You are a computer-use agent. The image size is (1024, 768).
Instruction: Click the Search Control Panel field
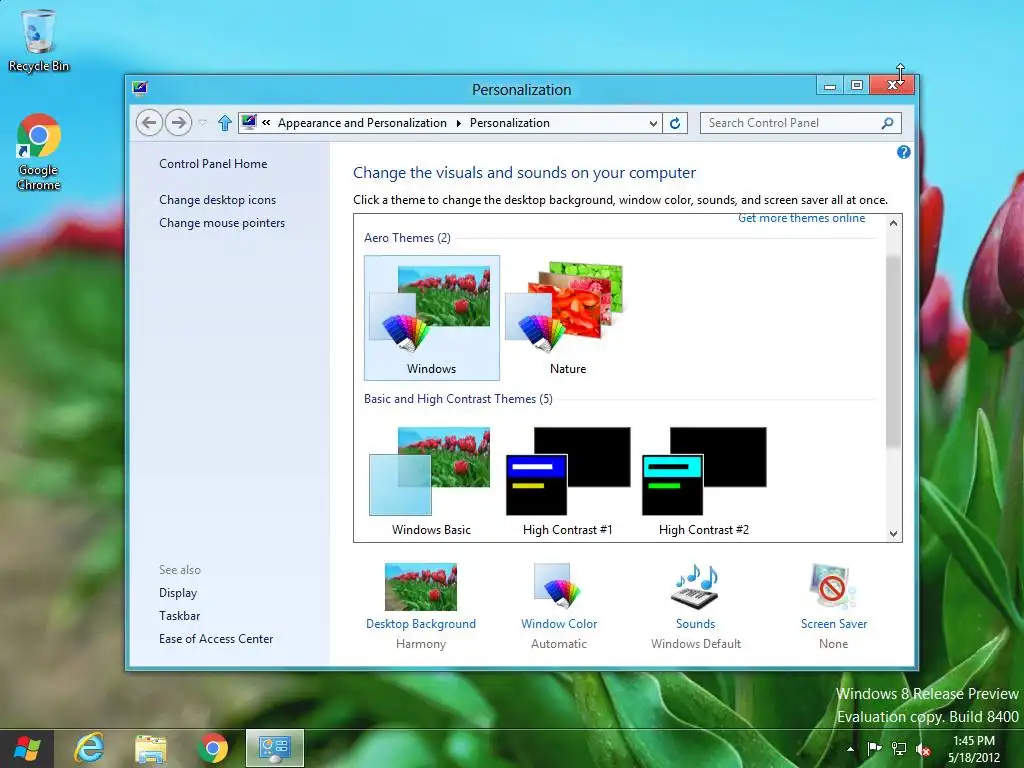[801, 123]
